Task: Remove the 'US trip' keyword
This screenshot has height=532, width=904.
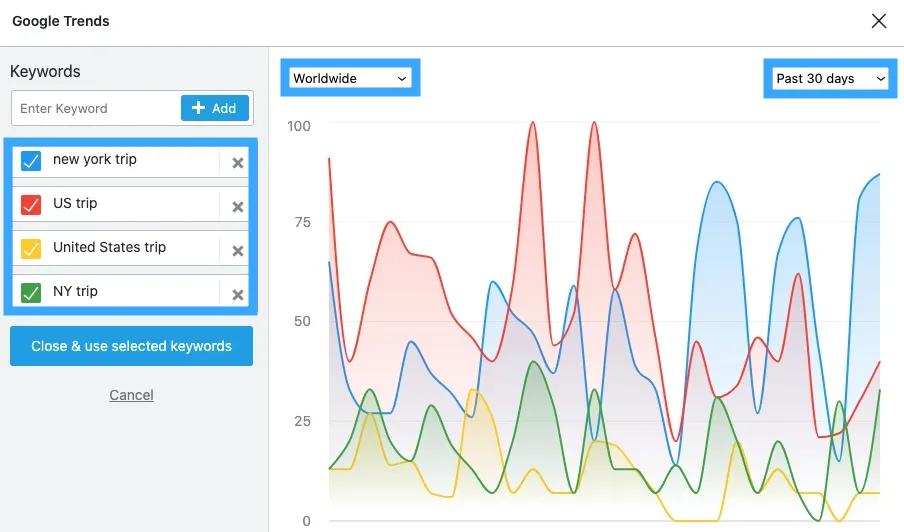Action: point(238,207)
